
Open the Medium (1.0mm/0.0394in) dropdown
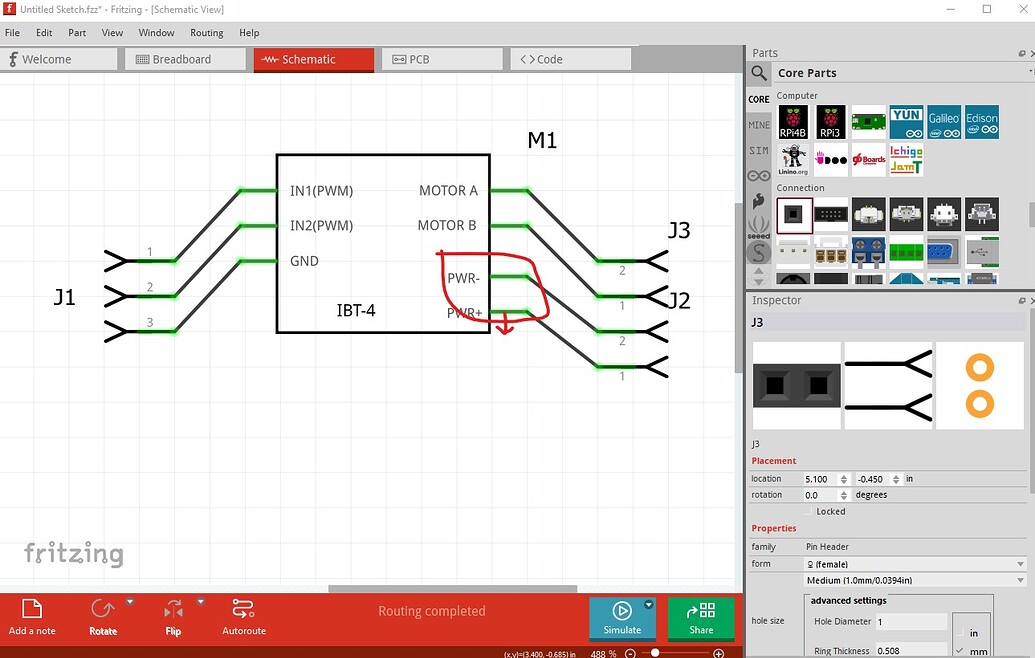(x=915, y=580)
